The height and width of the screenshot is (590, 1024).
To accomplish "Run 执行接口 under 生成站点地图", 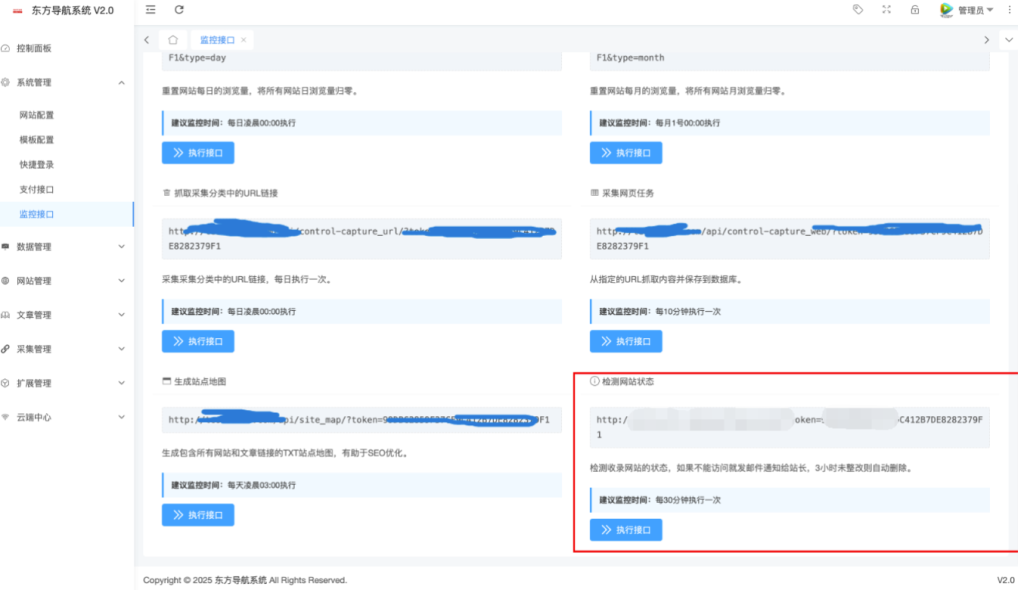I will 198,515.
